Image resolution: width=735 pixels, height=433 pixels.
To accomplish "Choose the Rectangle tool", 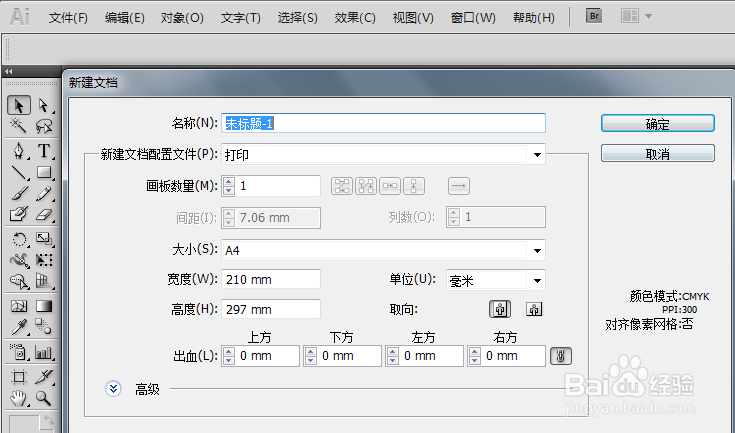I will 44,172.
